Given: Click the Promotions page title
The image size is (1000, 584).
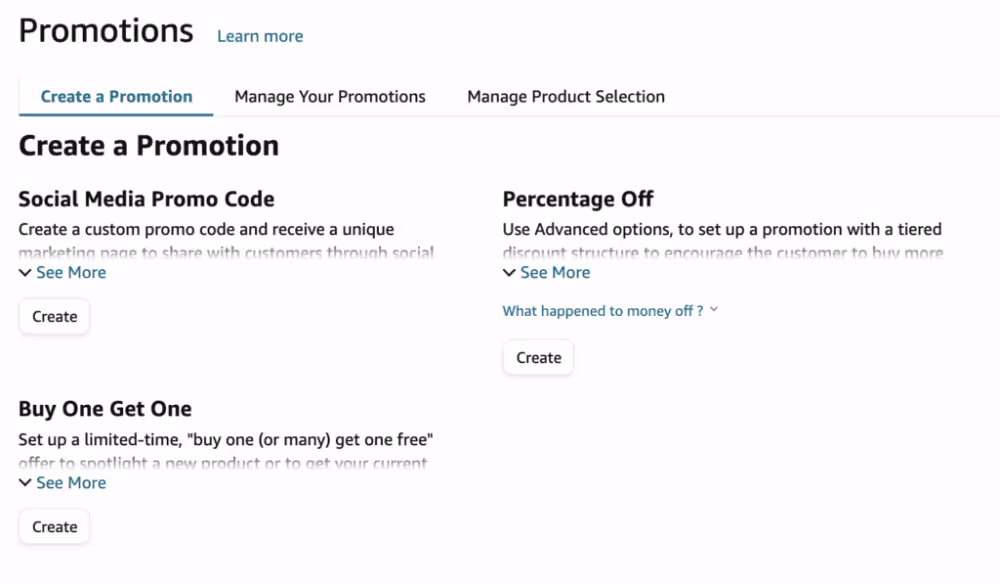Looking at the screenshot, I should tap(106, 31).
